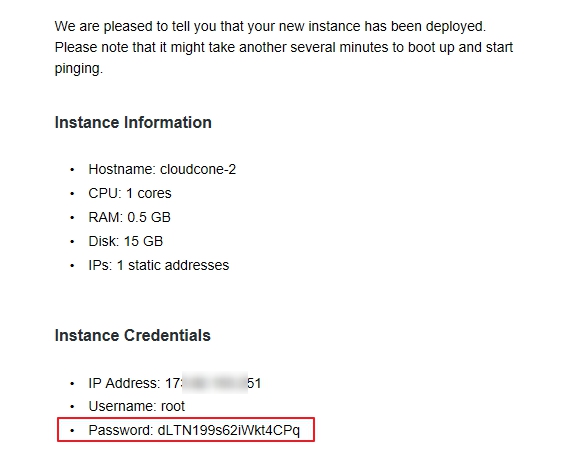Click the Password label inside the red box
The image size is (576, 470).
pos(121,430)
